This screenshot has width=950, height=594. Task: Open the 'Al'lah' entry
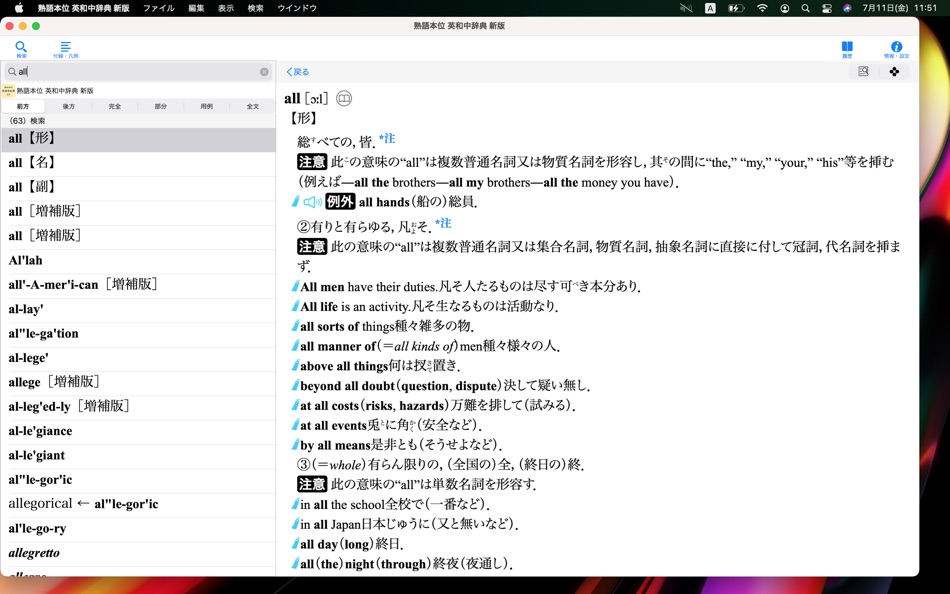(138, 261)
